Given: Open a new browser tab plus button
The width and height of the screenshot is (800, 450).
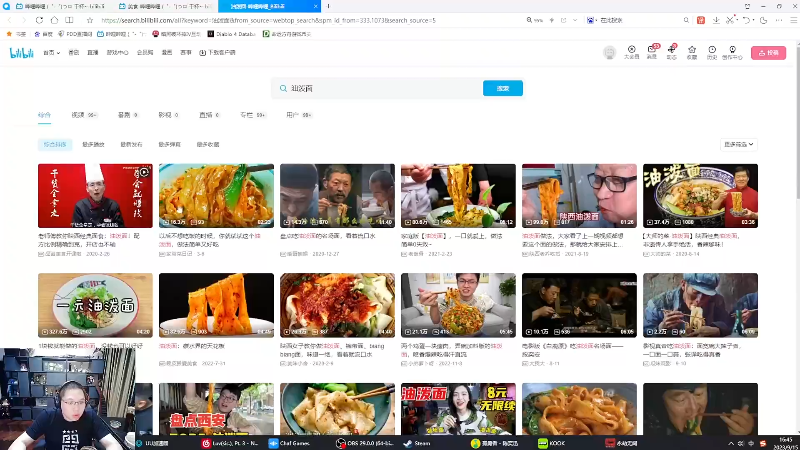Looking at the screenshot, I should 328,6.
